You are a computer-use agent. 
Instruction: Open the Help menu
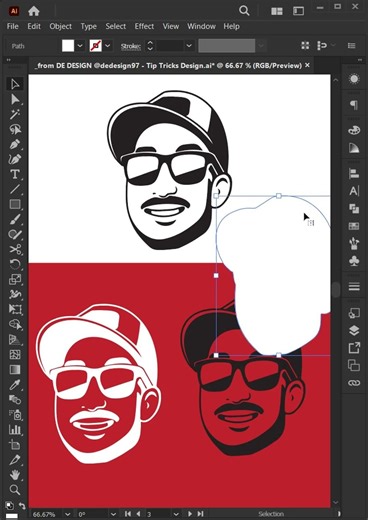(231, 26)
